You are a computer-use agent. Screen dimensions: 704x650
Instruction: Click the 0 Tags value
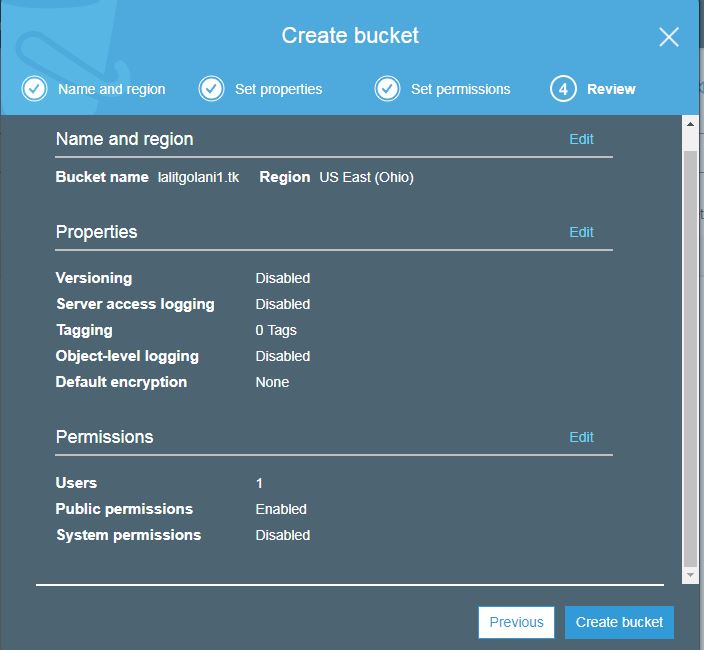276,330
